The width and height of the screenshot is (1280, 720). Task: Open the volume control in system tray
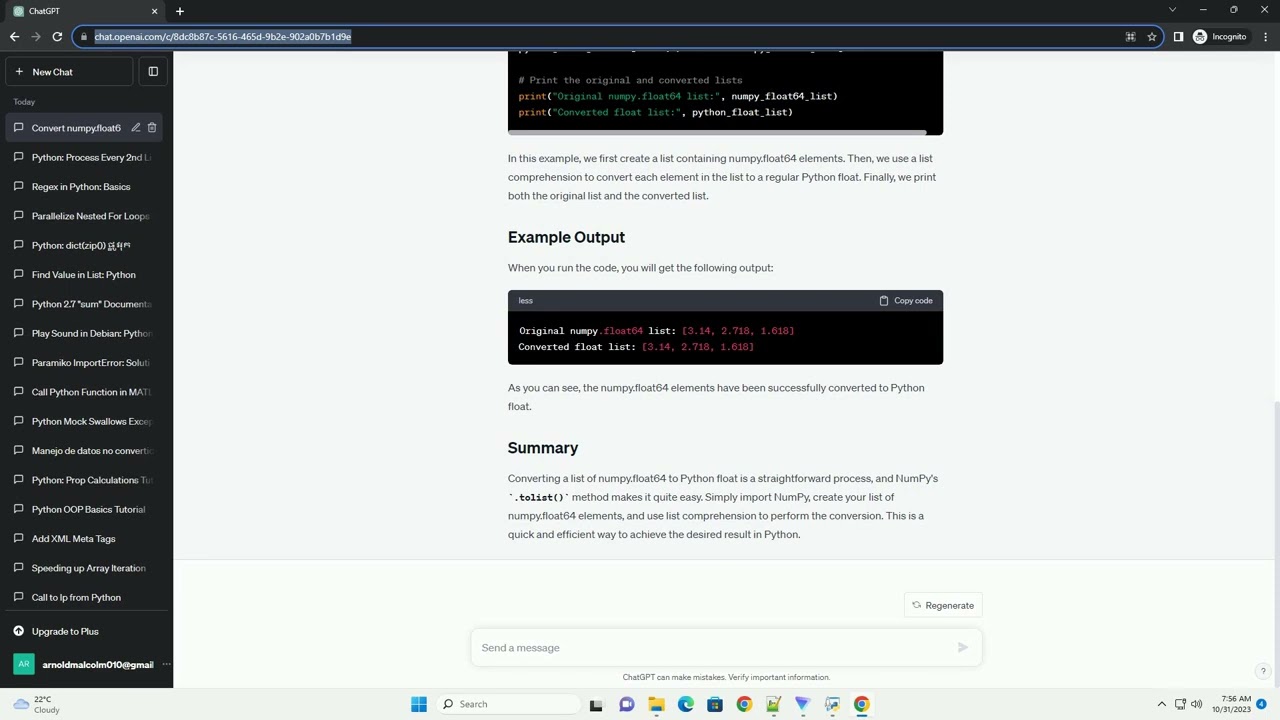pos(1197,704)
